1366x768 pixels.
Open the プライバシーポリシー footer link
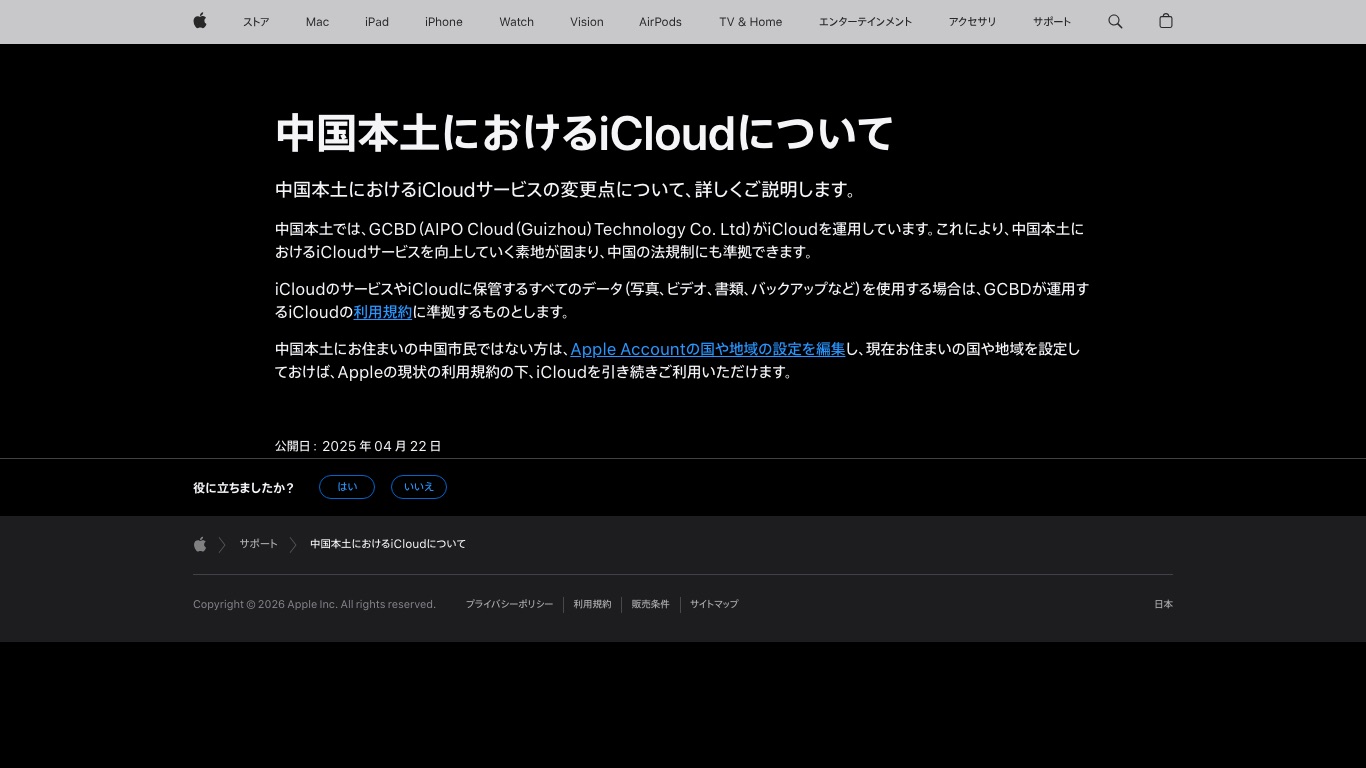tap(509, 604)
